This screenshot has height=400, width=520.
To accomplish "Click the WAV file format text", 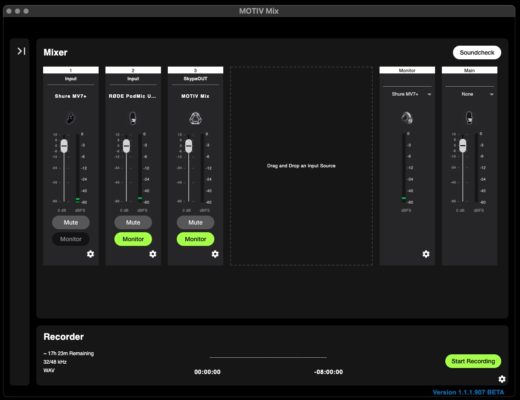I will pyautogui.click(x=49, y=370).
